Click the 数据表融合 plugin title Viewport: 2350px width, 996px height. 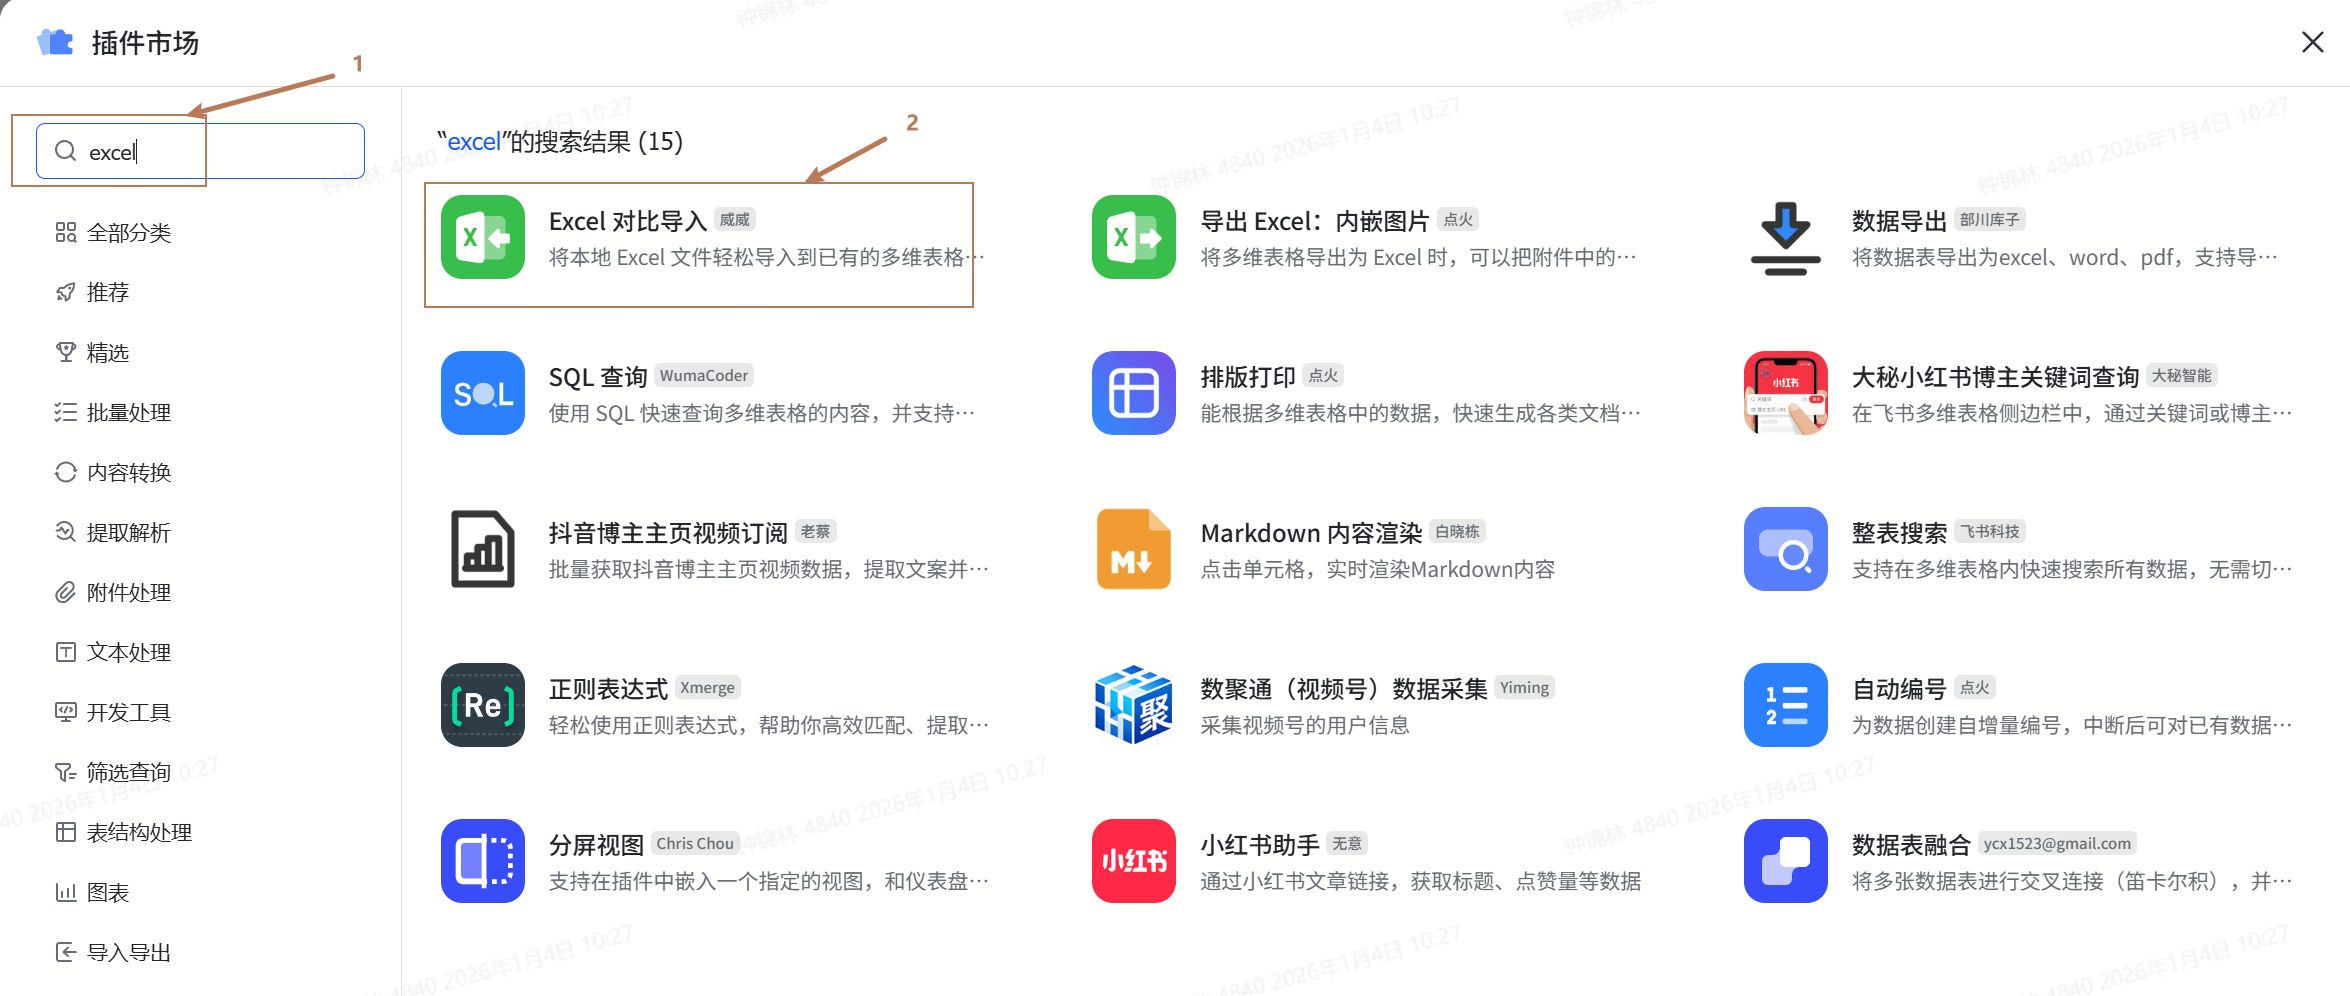click(x=1910, y=845)
